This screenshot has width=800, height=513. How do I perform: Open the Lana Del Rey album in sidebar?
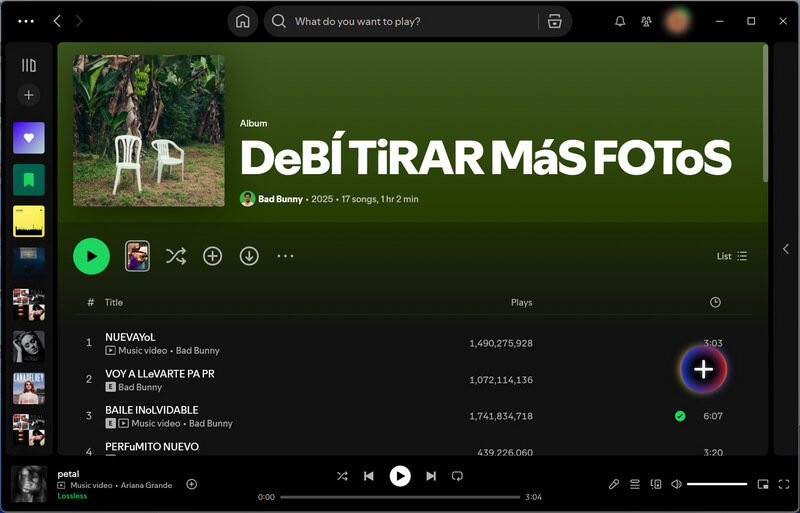(29, 388)
